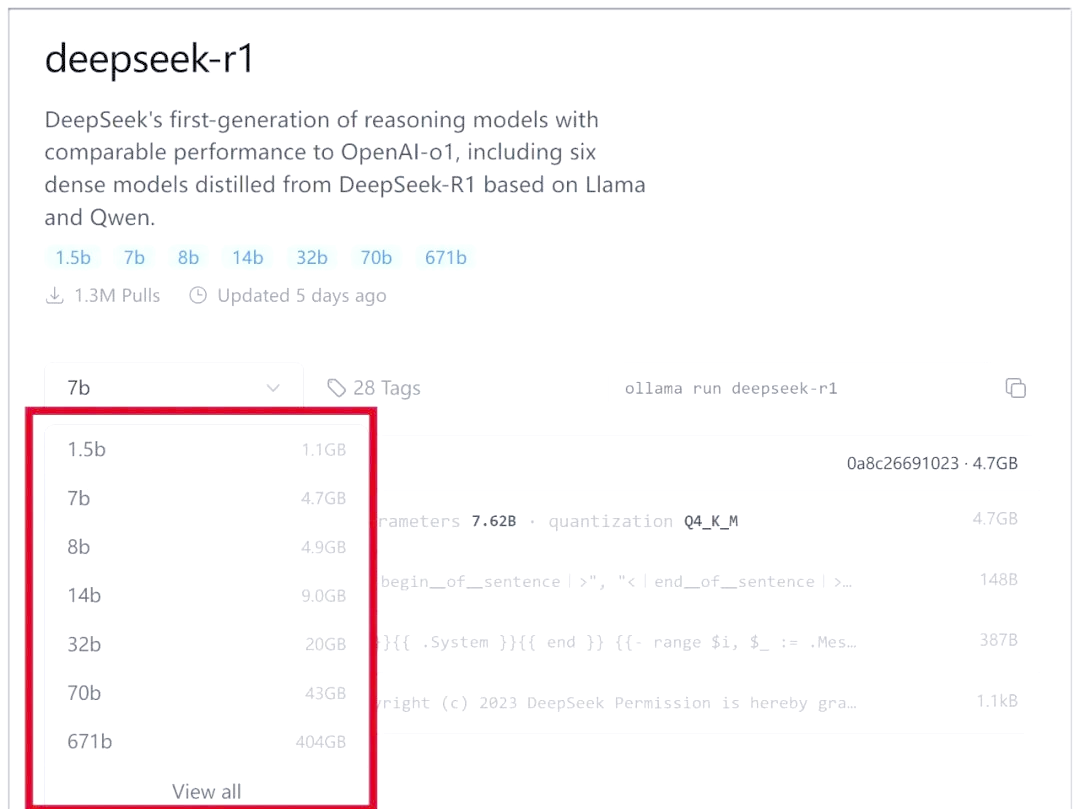Click the download icon beside 1.3M Pulls
The width and height of the screenshot is (1080, 809).
coord(55,296)
